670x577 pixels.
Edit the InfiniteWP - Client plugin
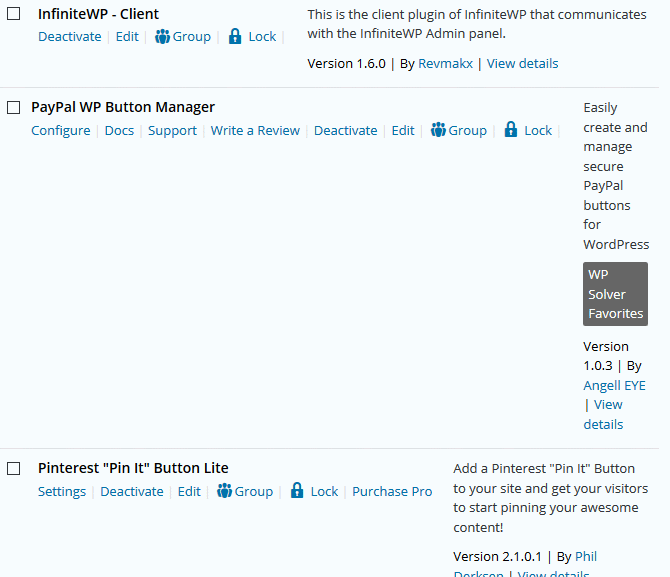(x=127, y=37)
